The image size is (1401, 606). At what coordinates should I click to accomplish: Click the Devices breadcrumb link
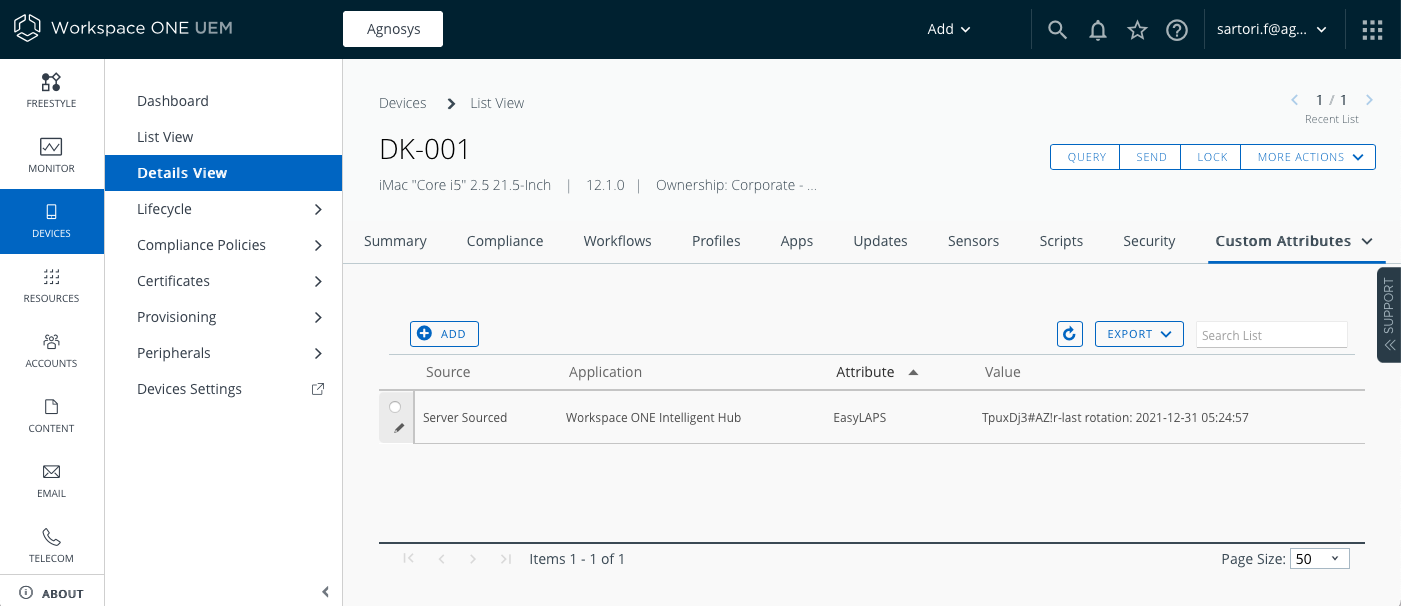402,103
